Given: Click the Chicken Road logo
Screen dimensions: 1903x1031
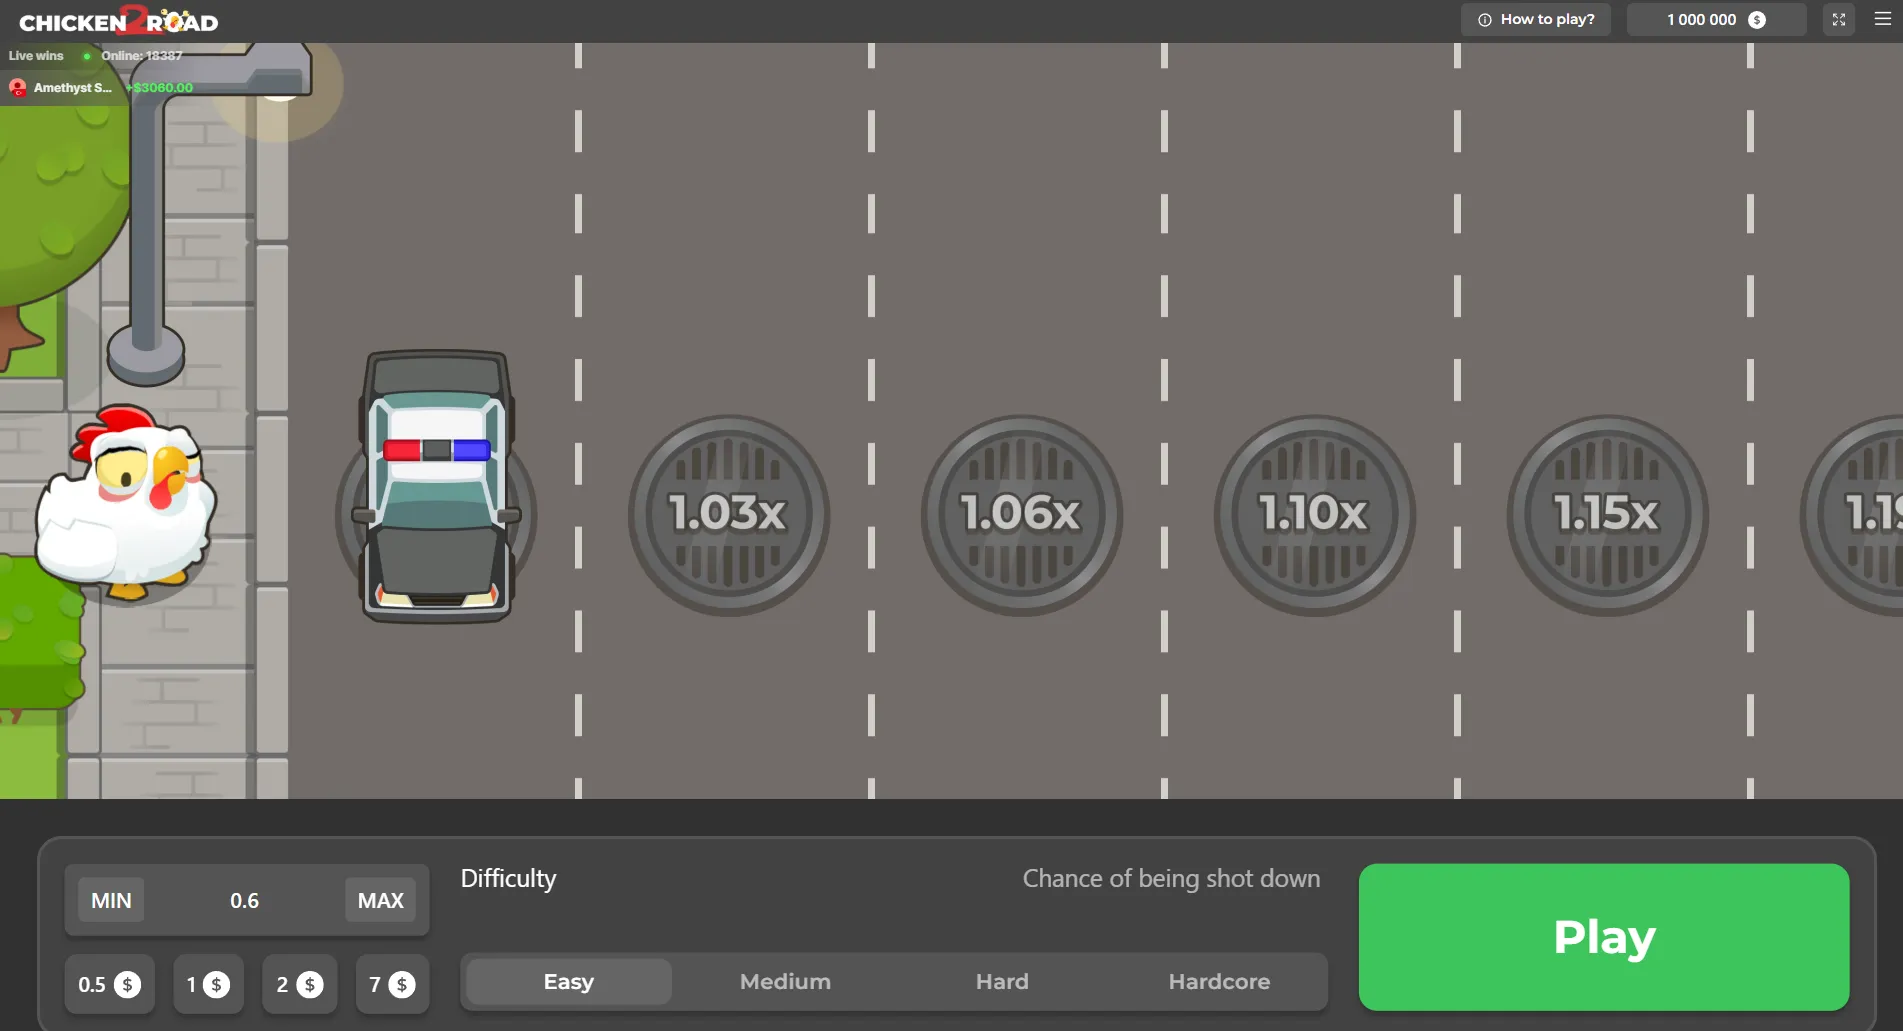Looking at the screenshot, I should coord(118,22).
